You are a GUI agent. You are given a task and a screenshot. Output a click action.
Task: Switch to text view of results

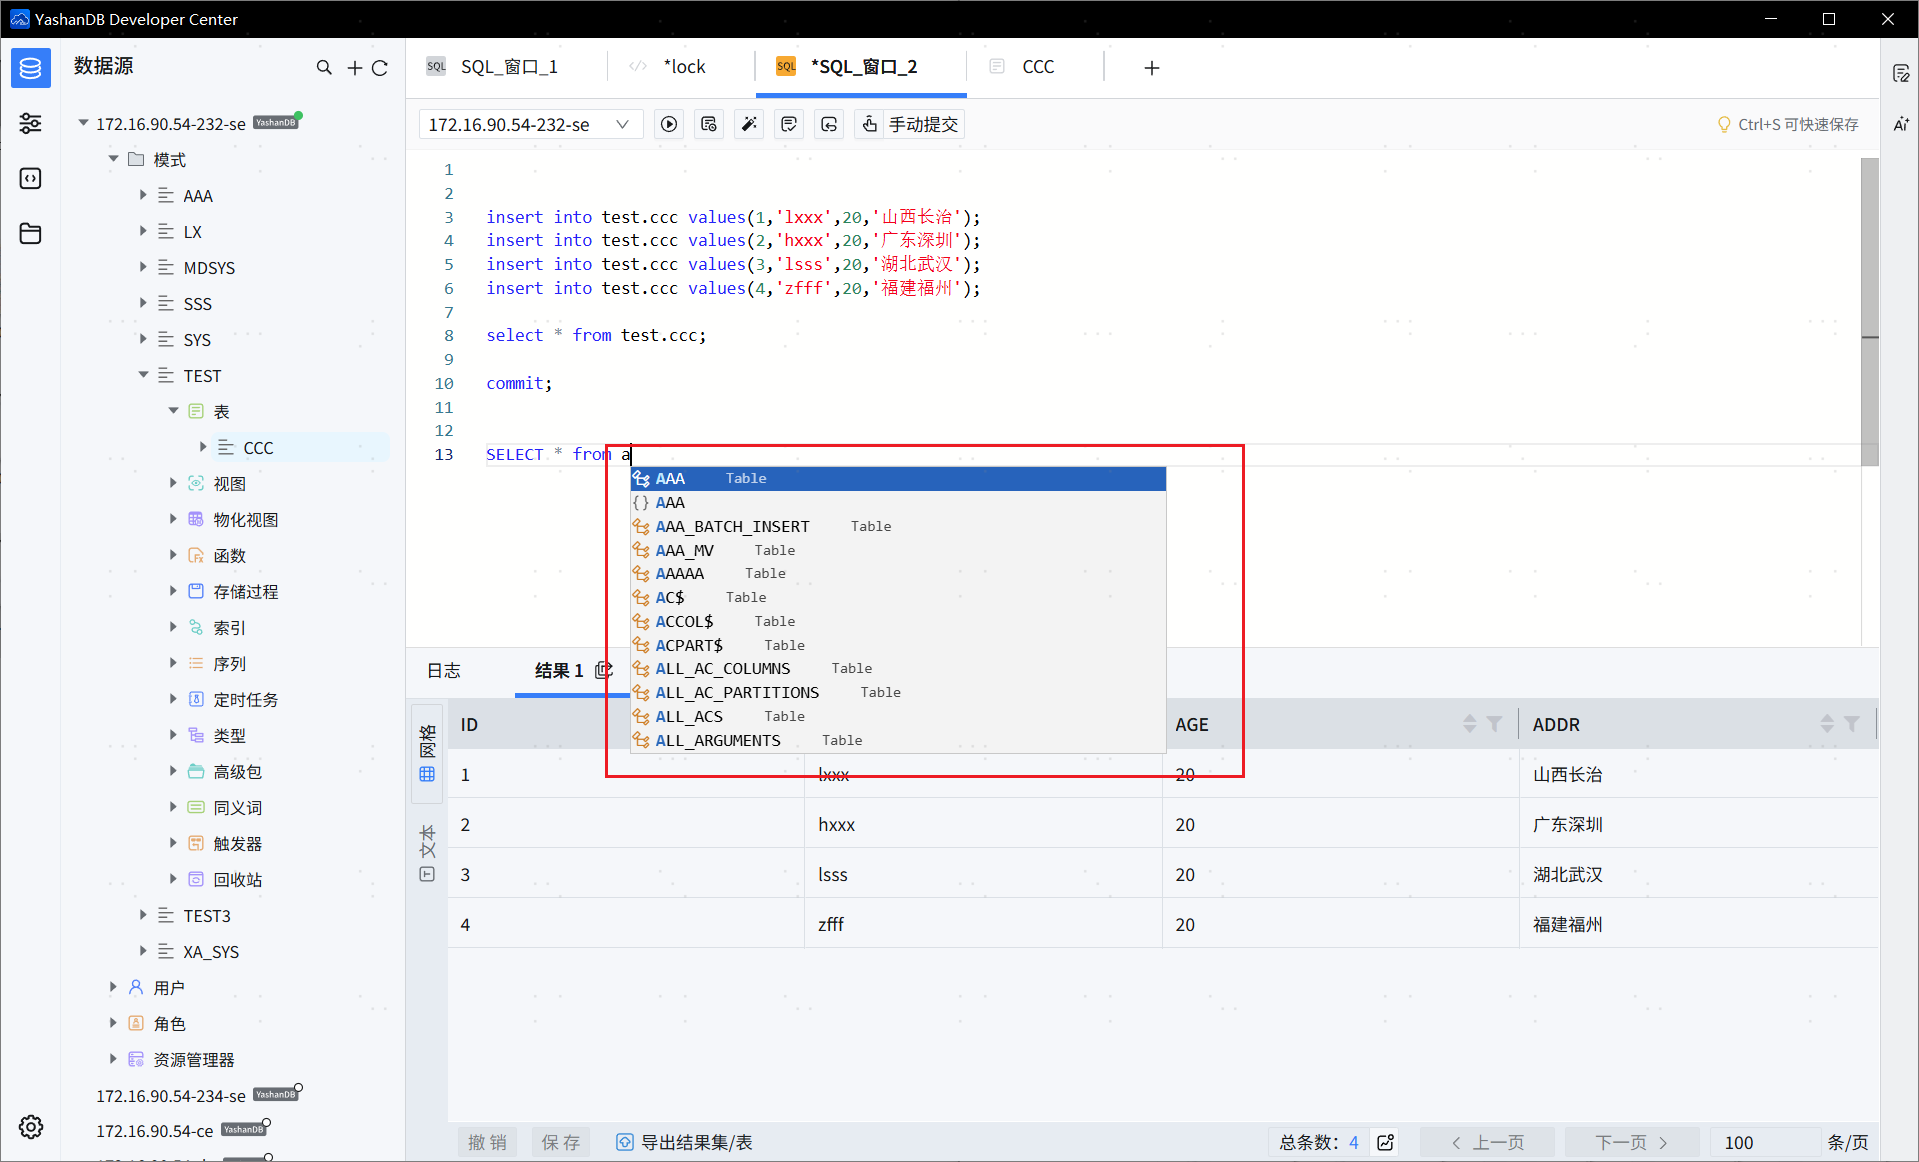click(x=428, y=853)
